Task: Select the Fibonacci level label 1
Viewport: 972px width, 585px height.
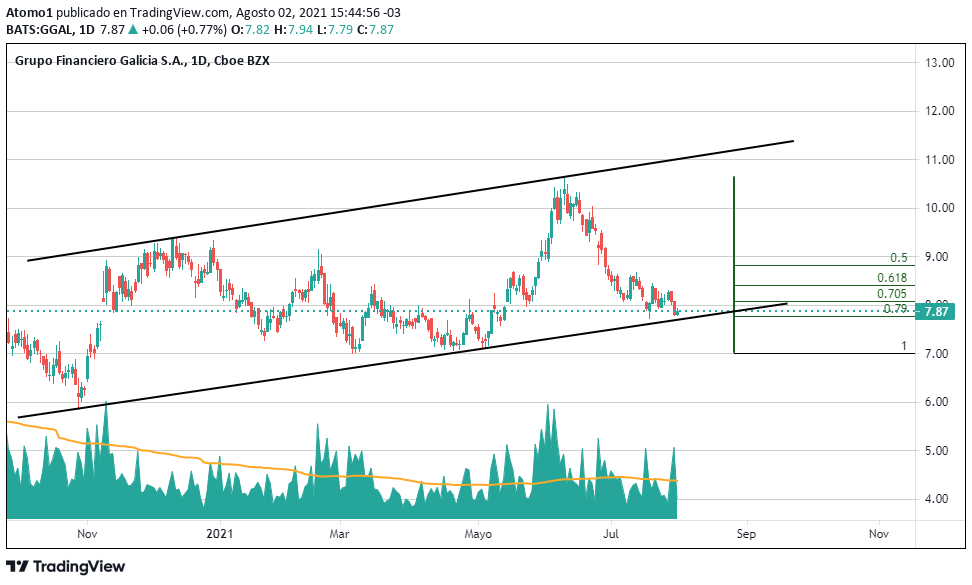Action: 904,346
